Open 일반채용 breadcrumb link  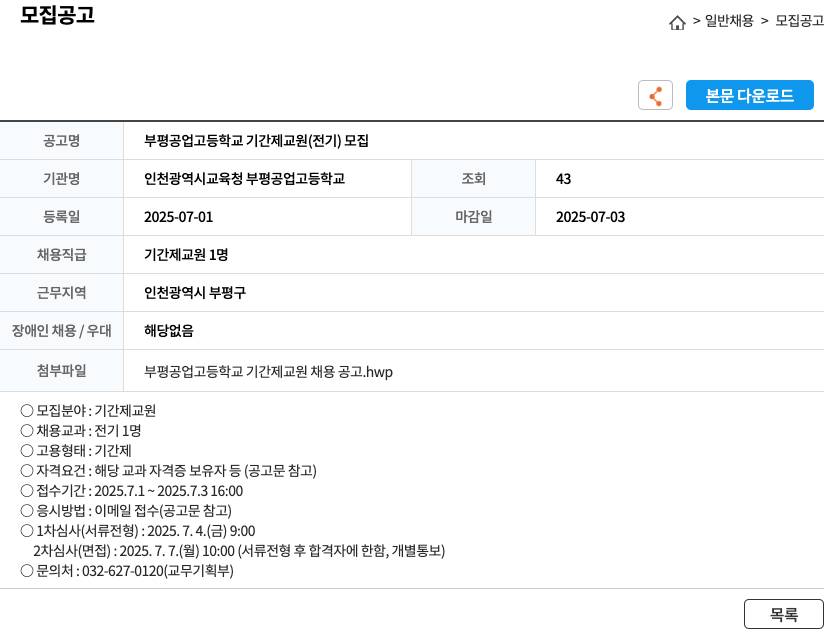pyautogui.click(x=729, y=21)
